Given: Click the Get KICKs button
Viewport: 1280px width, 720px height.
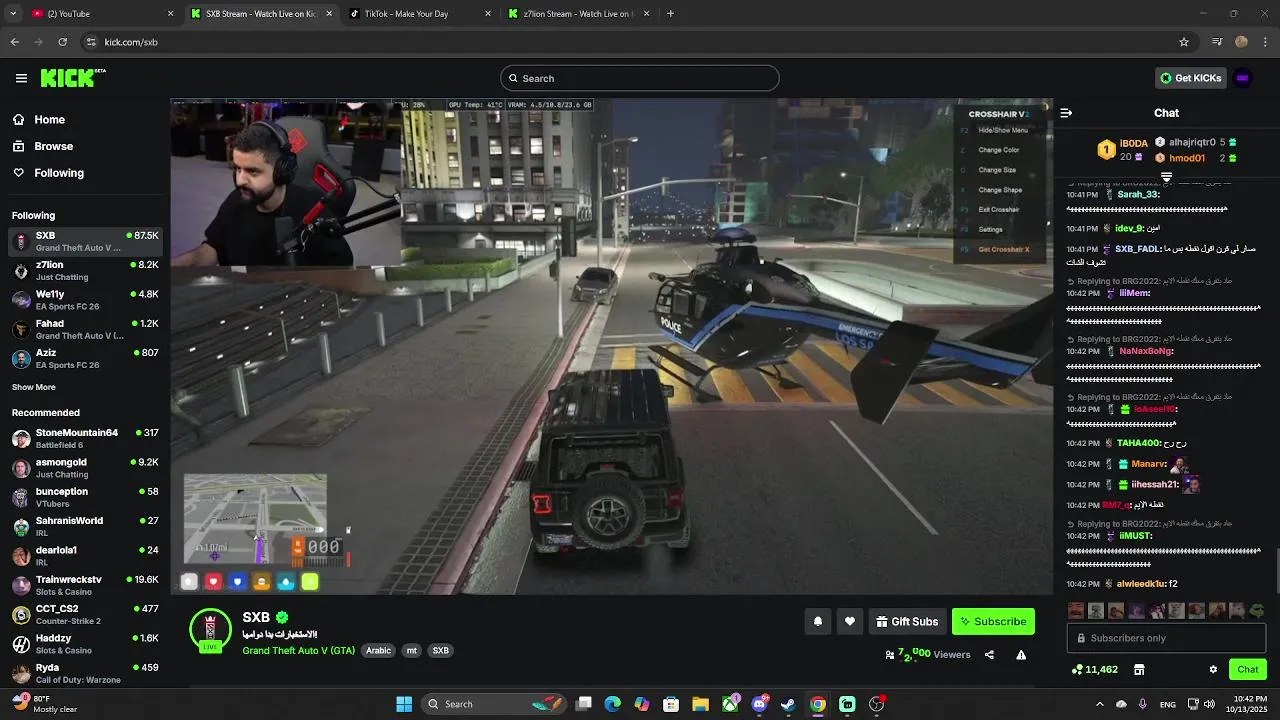Looking at the screenshot, I should 1190,78.
